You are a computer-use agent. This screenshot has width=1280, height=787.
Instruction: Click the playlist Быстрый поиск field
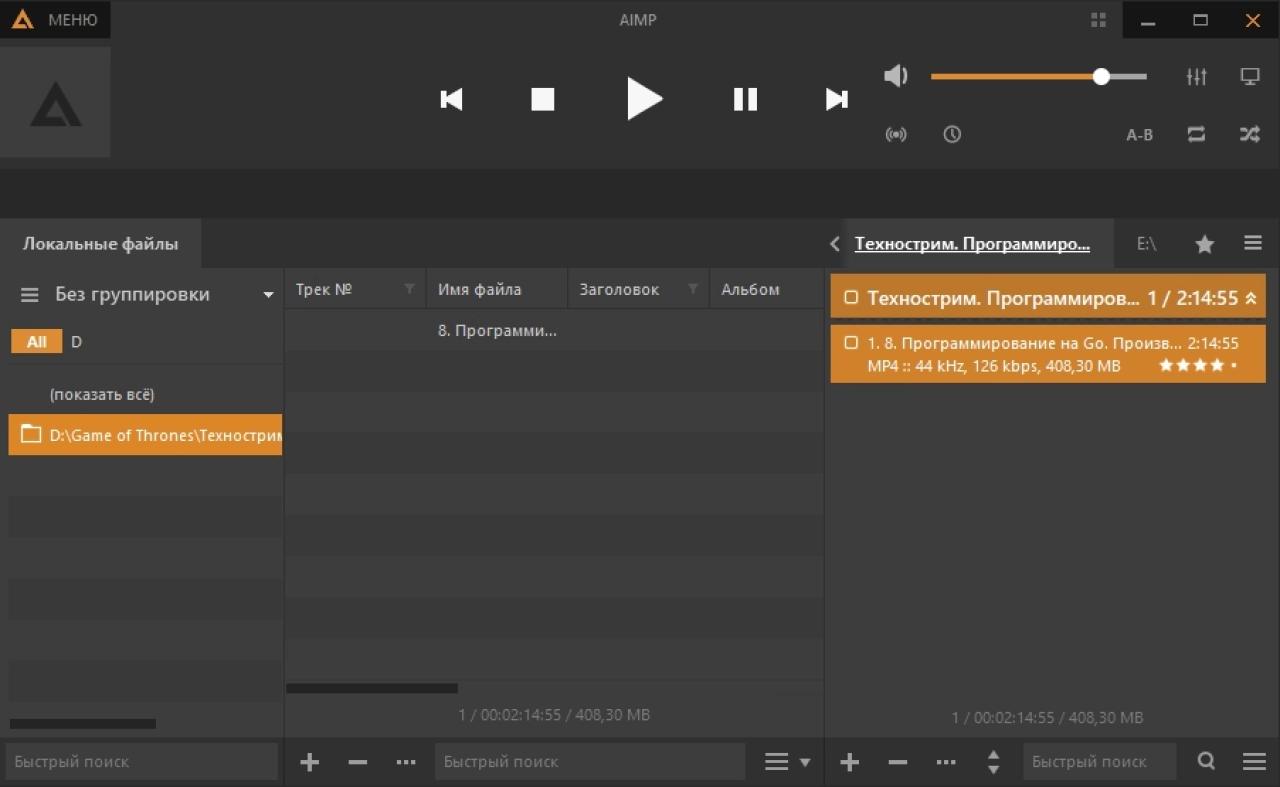point(1100,761)
